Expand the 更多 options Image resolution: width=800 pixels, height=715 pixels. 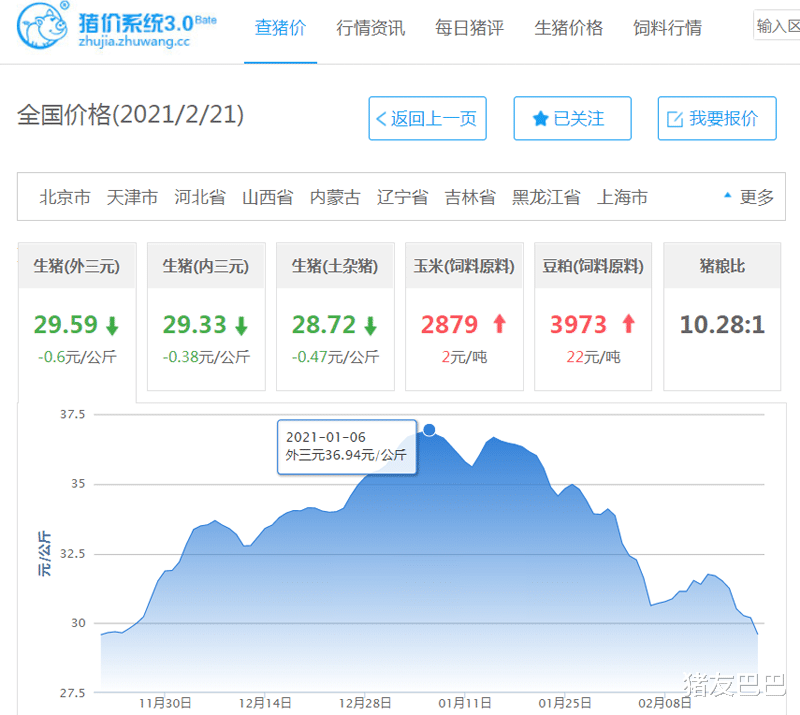click(755, 197)
